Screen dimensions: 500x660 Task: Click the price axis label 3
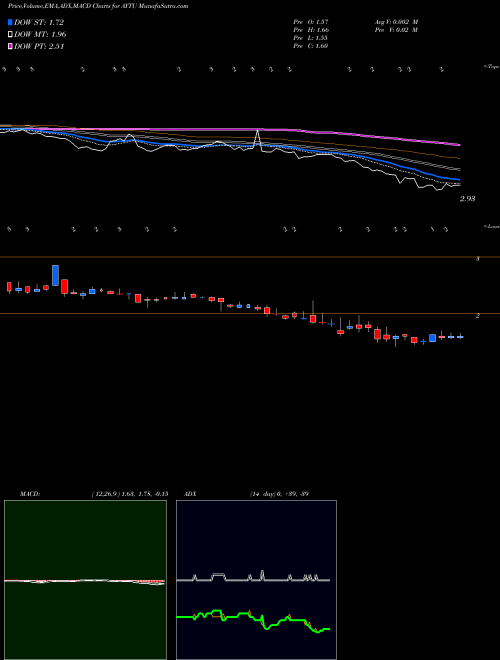(x=478, y=259)
